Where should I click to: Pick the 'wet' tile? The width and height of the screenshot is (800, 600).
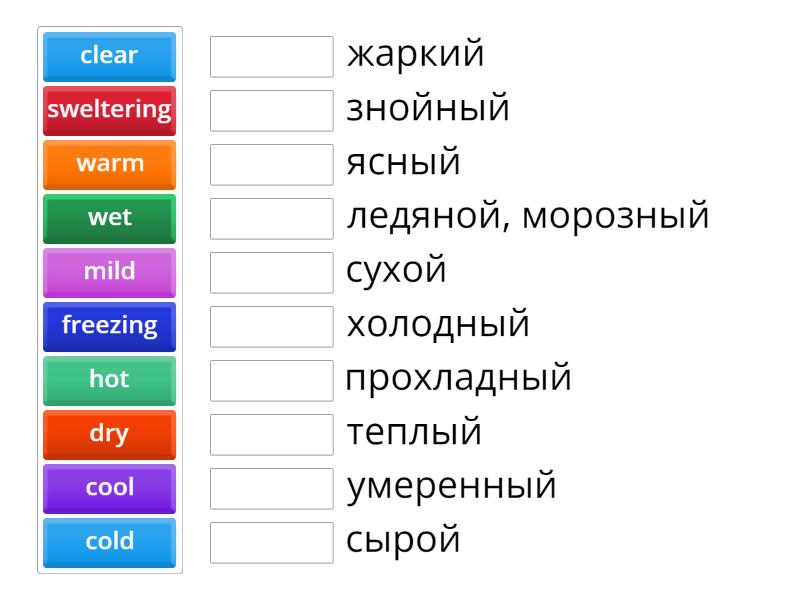point(109,218)
